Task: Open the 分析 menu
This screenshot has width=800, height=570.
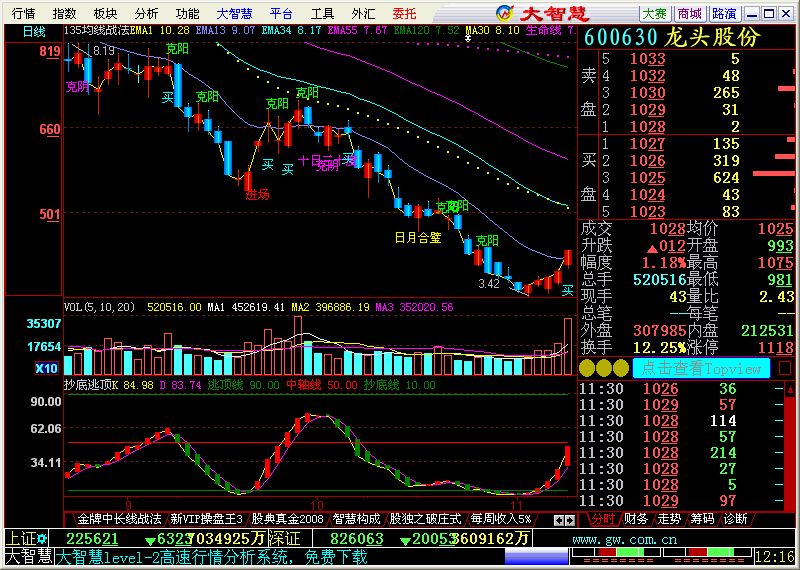Action: click(146, 13)
